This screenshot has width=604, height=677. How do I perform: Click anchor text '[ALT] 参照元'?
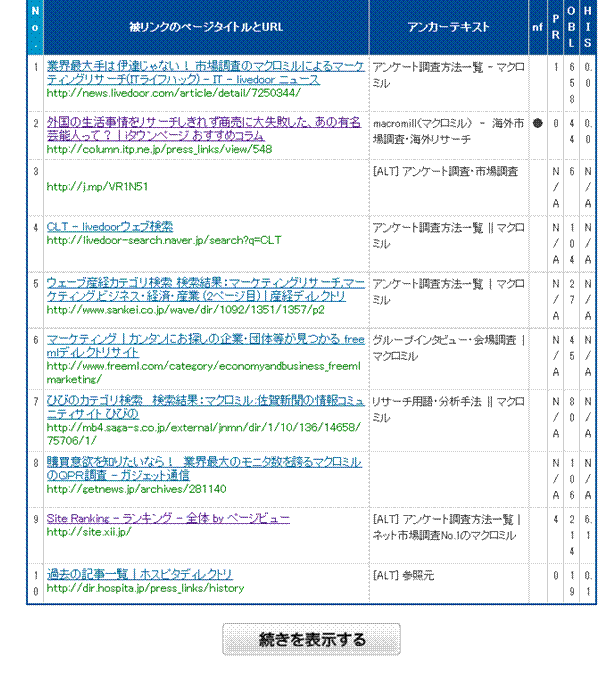[403, 576]
